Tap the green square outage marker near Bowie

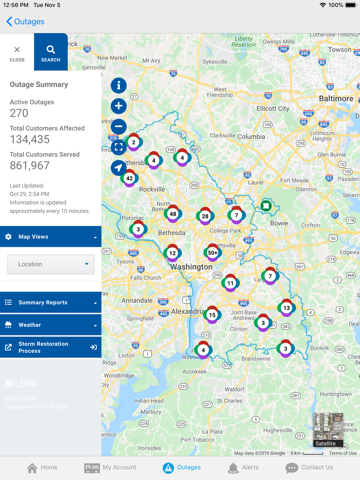coord(266,206)
